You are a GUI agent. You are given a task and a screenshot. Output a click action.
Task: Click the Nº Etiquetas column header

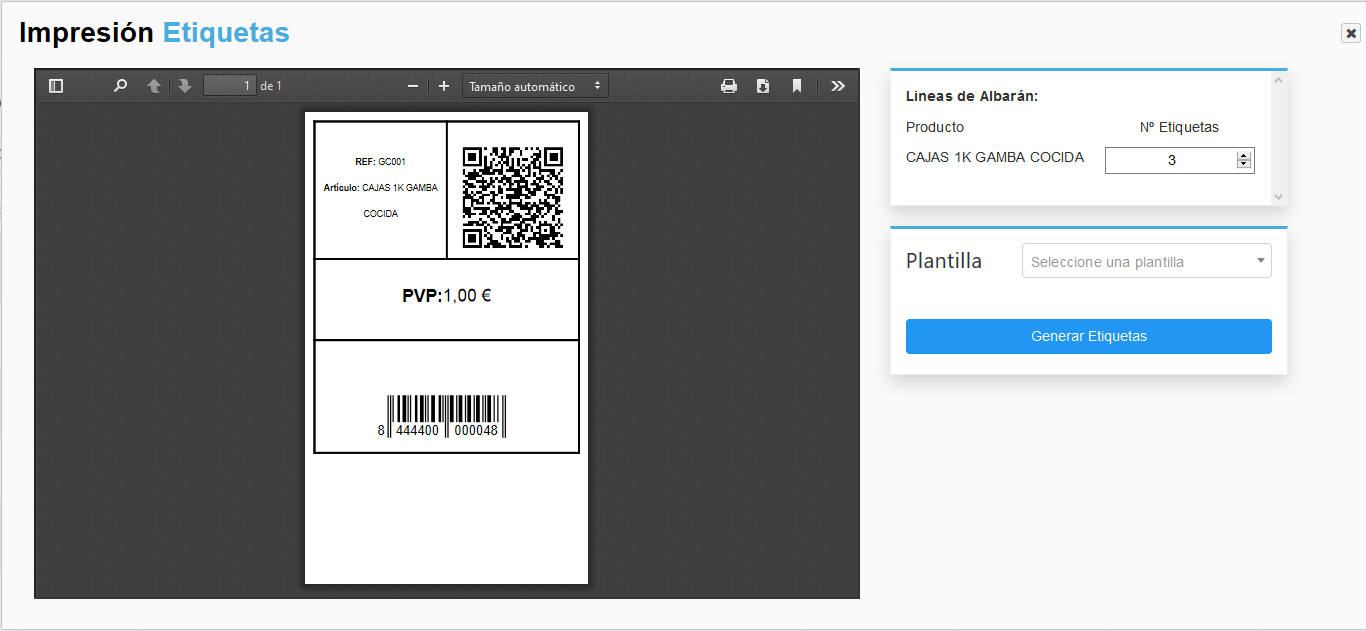[1179, 127]
